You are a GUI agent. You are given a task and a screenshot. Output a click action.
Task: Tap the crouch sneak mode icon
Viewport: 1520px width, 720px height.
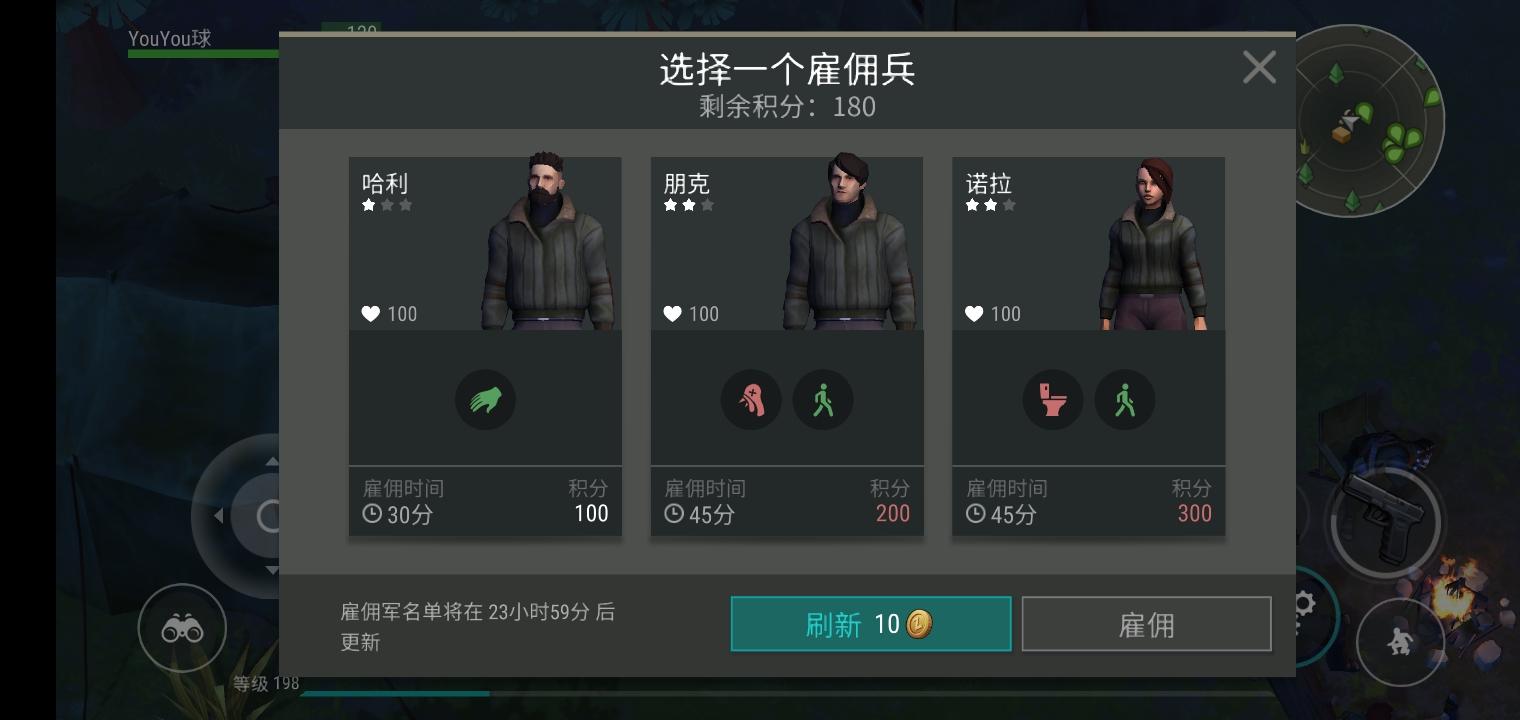point(1400,642)
